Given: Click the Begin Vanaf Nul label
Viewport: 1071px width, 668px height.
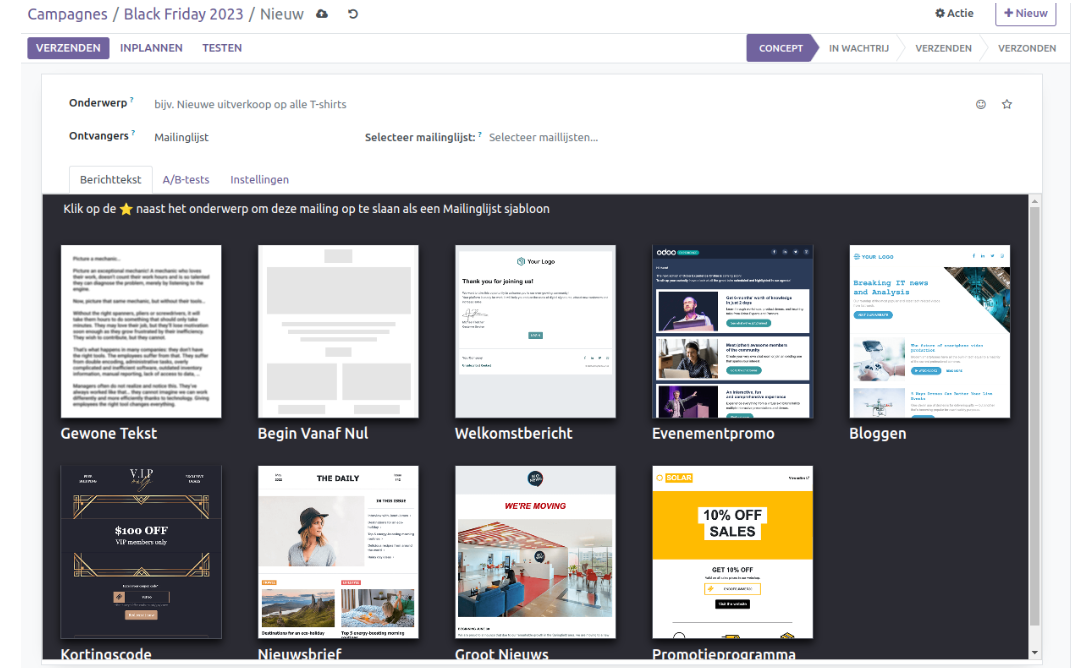Looking at the screenshot, I should point(313,433).
